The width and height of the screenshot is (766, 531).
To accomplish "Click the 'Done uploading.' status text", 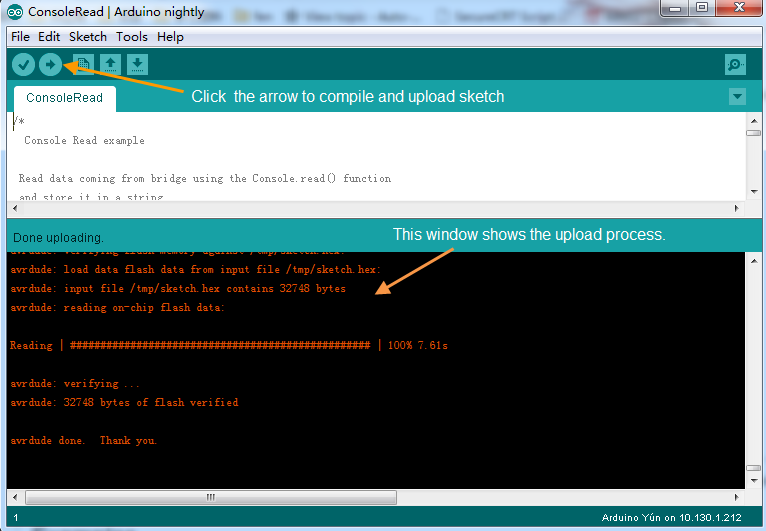I will tap(58, 238).
